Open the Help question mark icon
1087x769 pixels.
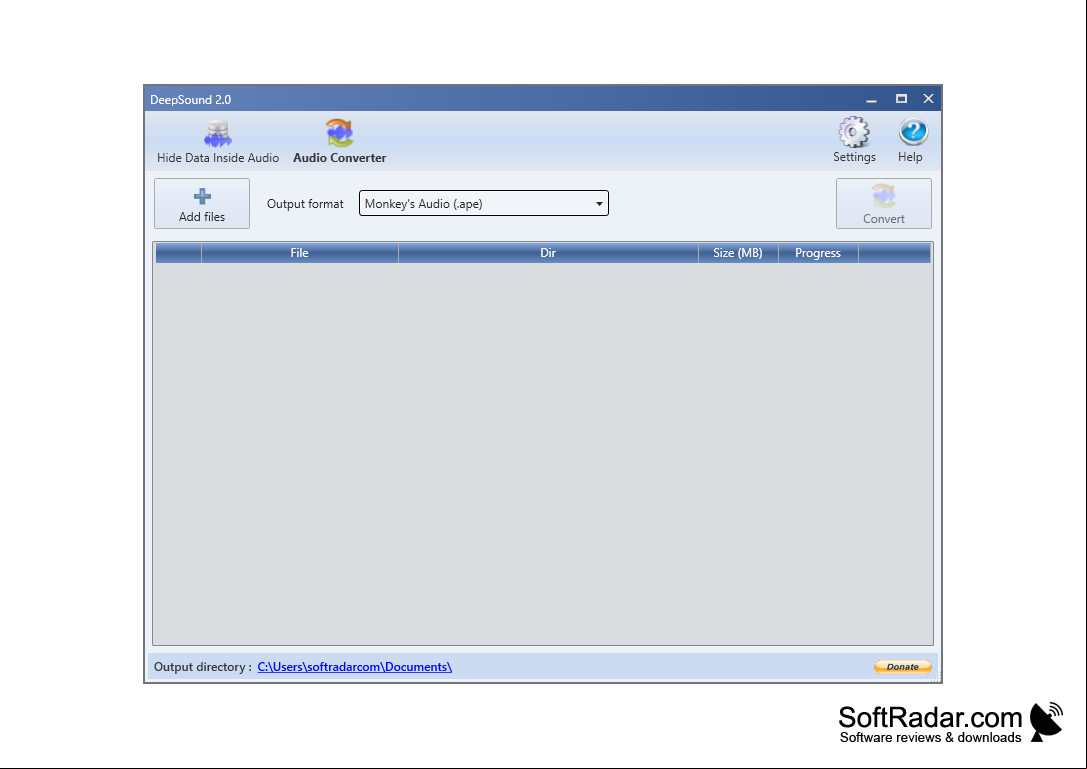tap(911, 141)
